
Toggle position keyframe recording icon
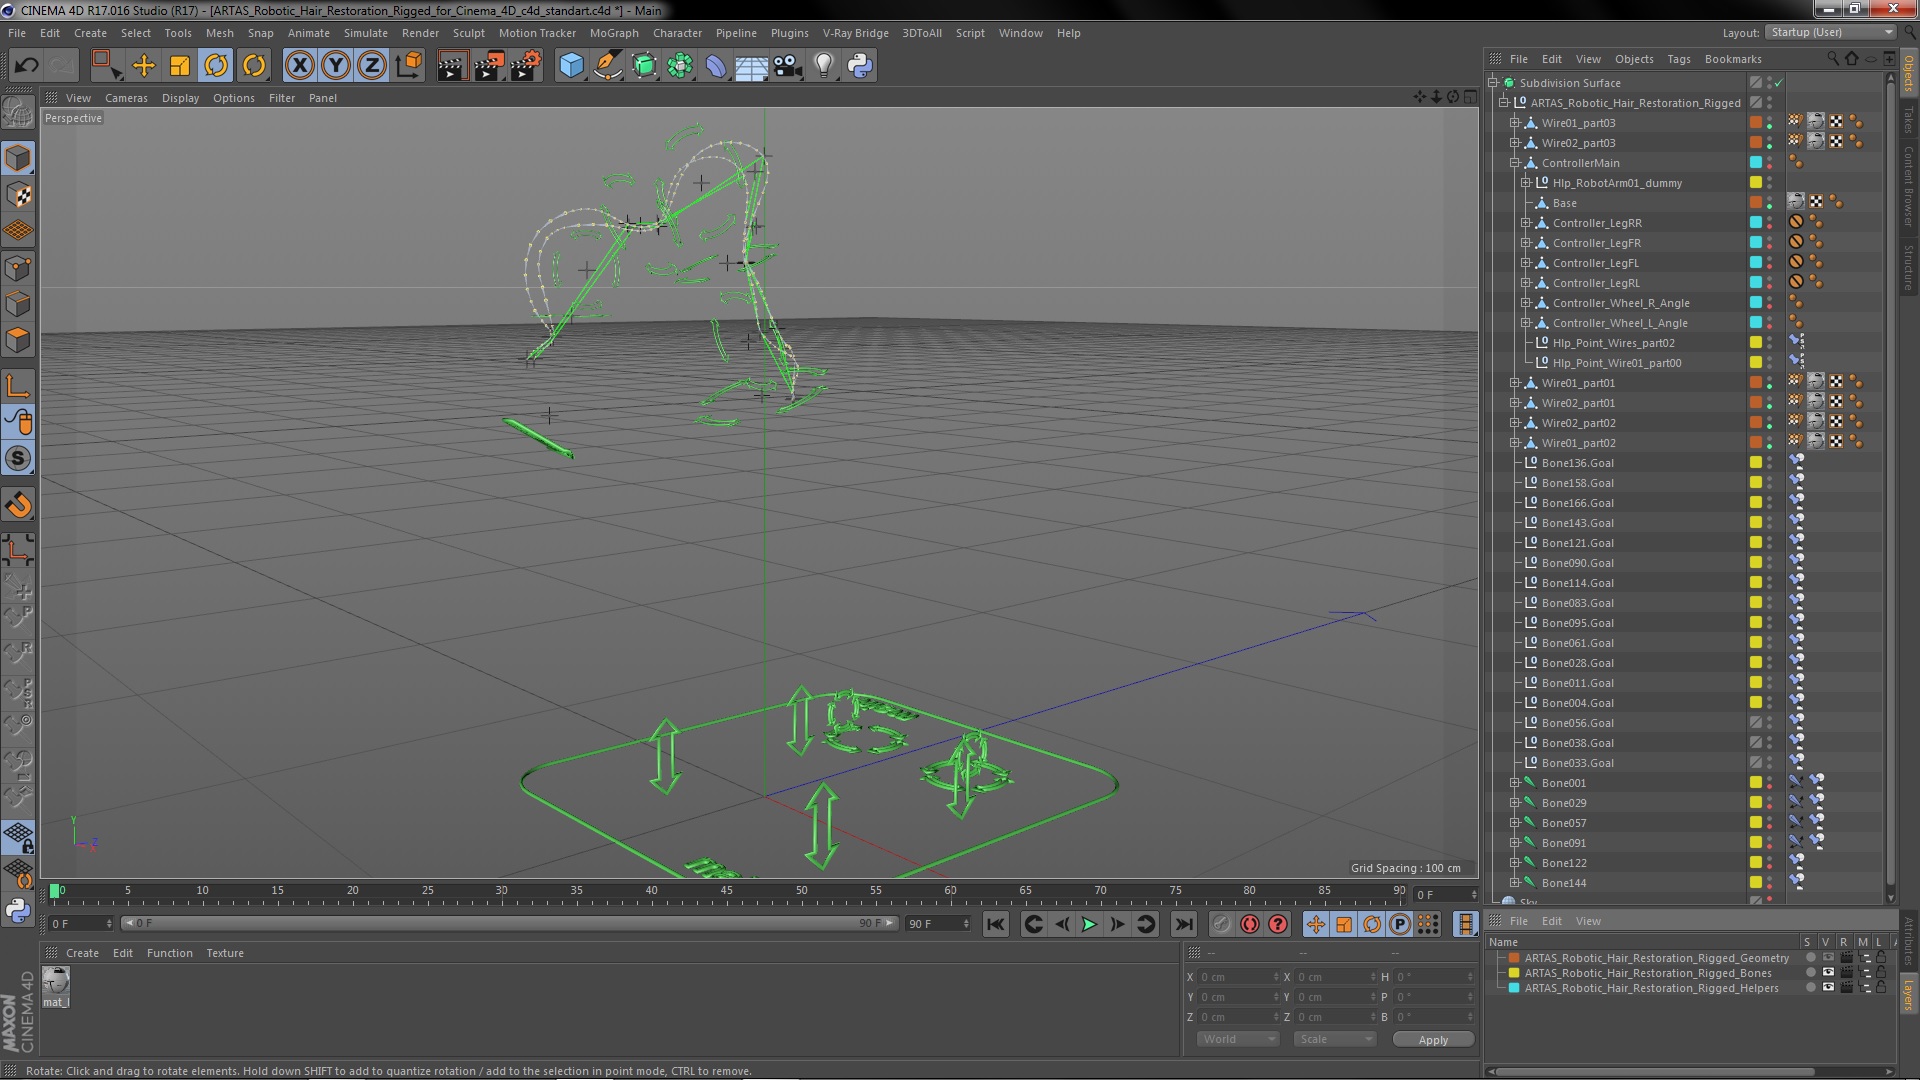[x=1316, y=924]
